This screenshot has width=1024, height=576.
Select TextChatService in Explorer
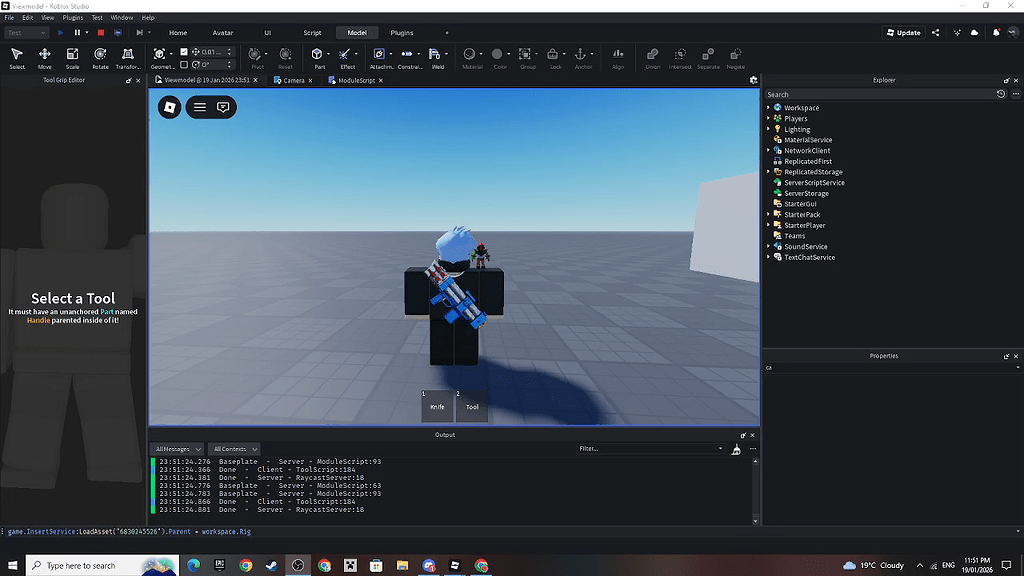coord(809,257)
